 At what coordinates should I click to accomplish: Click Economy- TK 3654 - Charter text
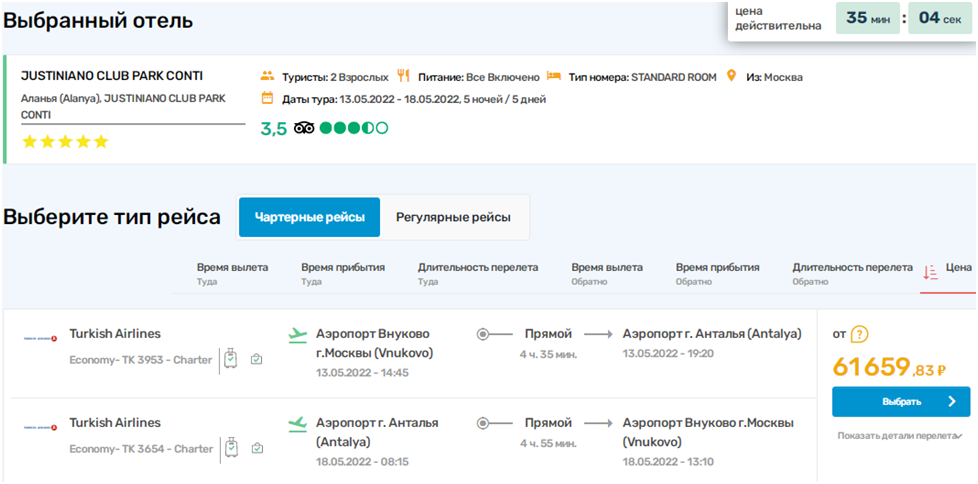coord(140,449)
